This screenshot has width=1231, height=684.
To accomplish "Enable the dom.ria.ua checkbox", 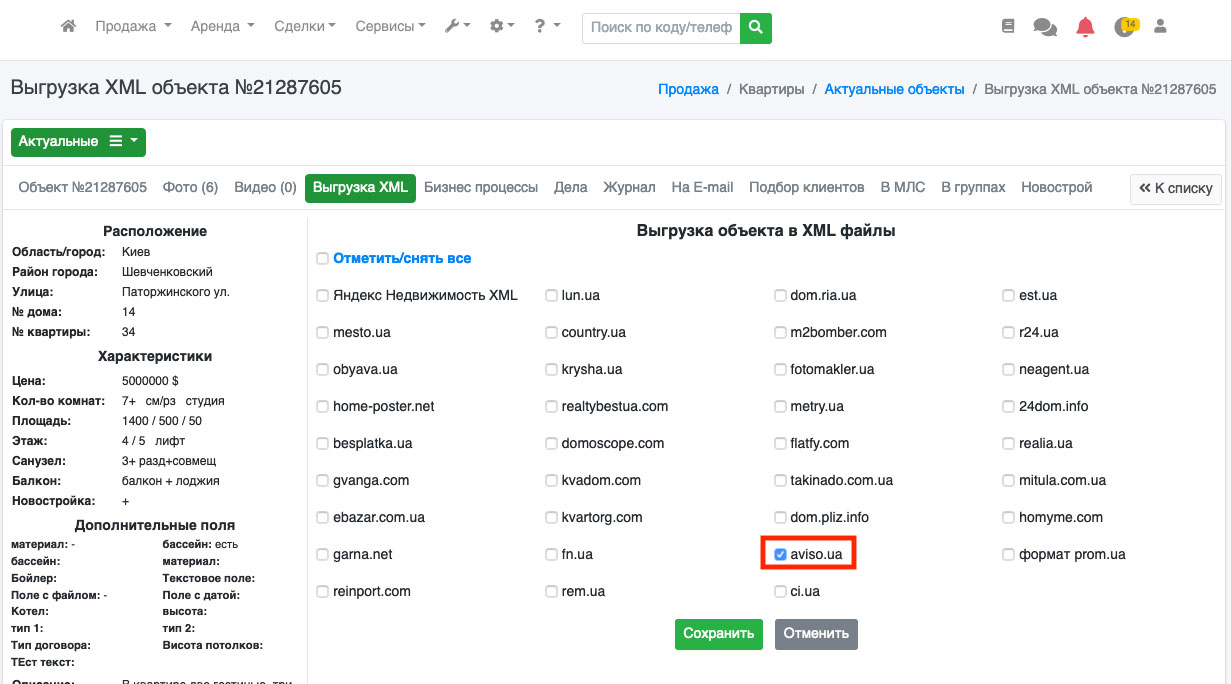I will 780,295.
